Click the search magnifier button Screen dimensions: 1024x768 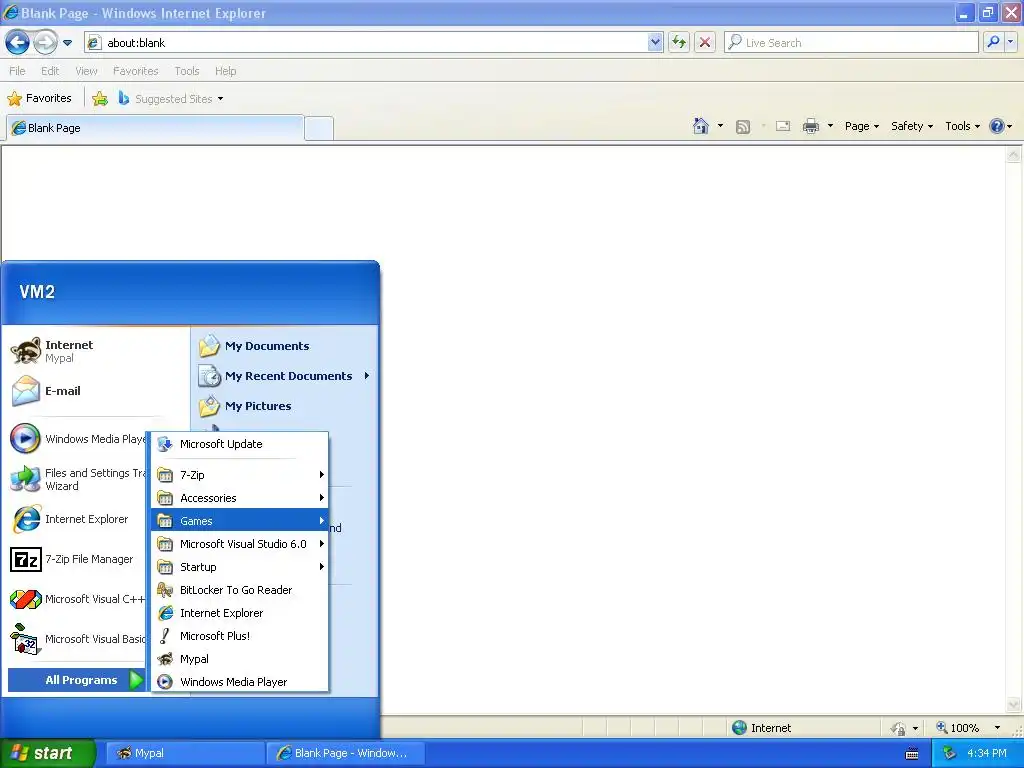[x=993, y=42]
